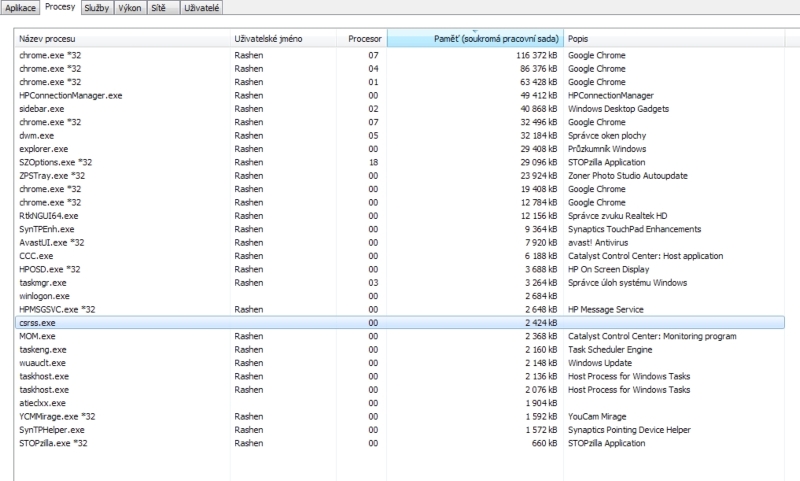Select the Uživatelé tab
This screenshot has width=800, height=481.
click(x=200, y=8)
